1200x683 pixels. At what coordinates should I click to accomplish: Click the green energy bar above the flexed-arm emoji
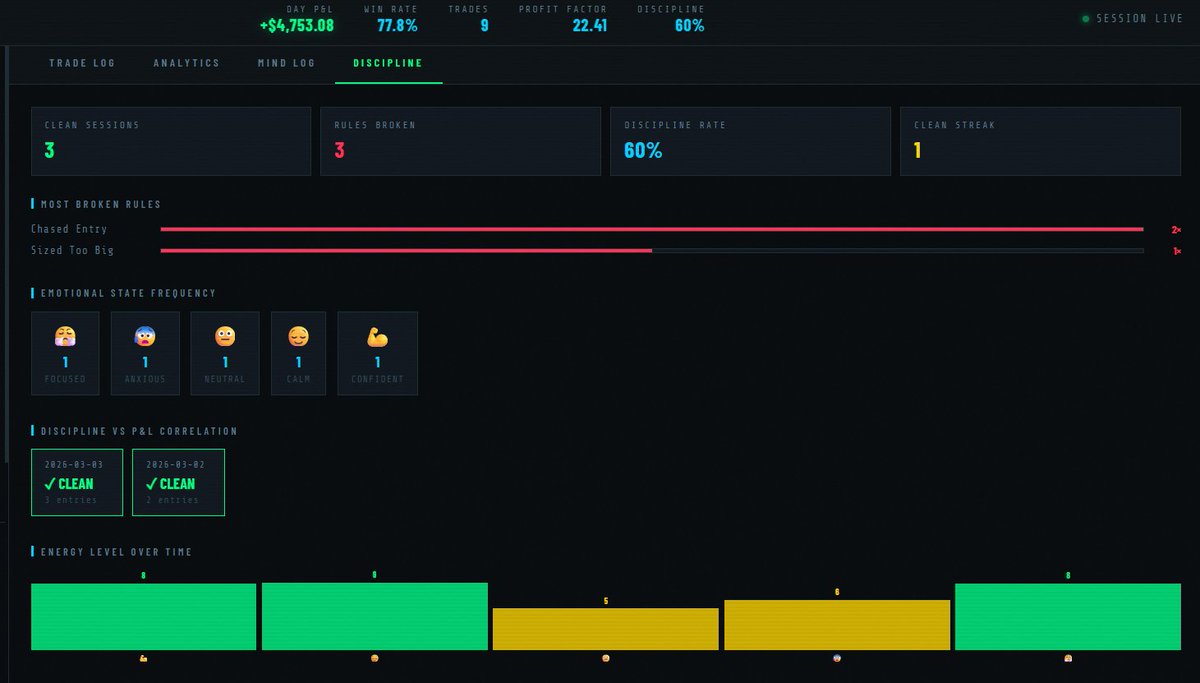click(144, 617)
